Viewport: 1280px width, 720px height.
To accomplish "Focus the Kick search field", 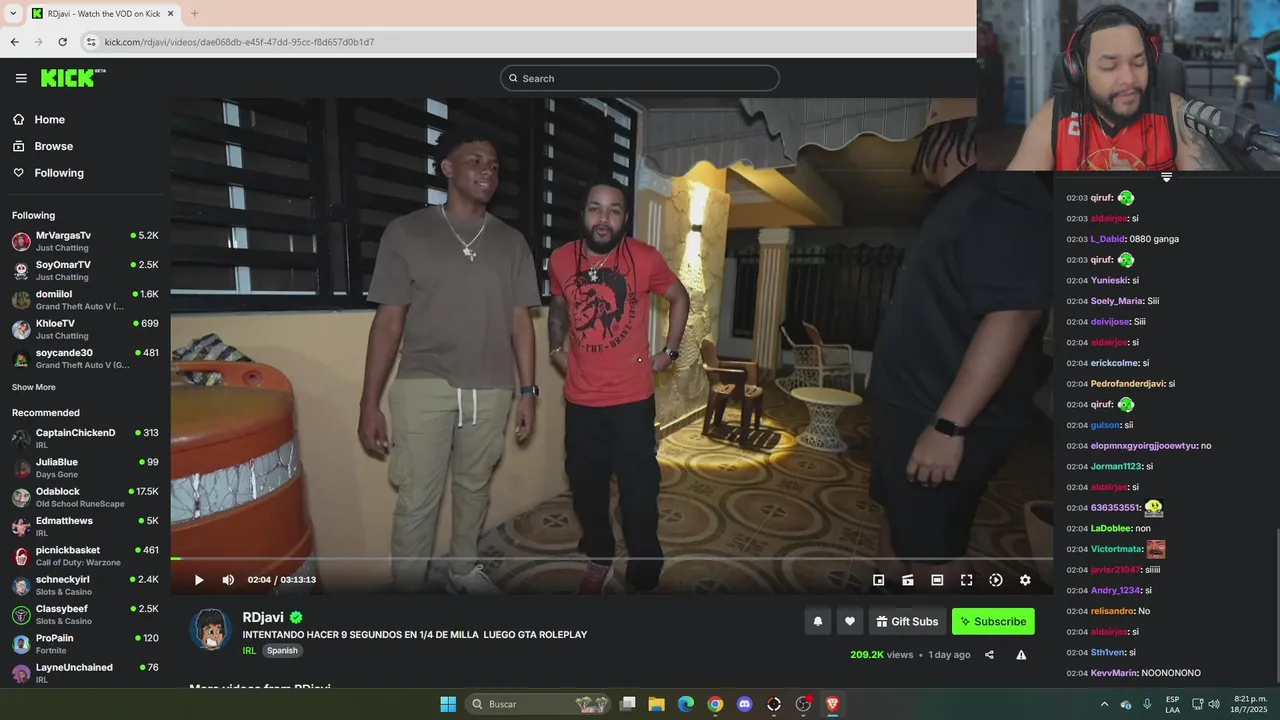I will point(640,78).
